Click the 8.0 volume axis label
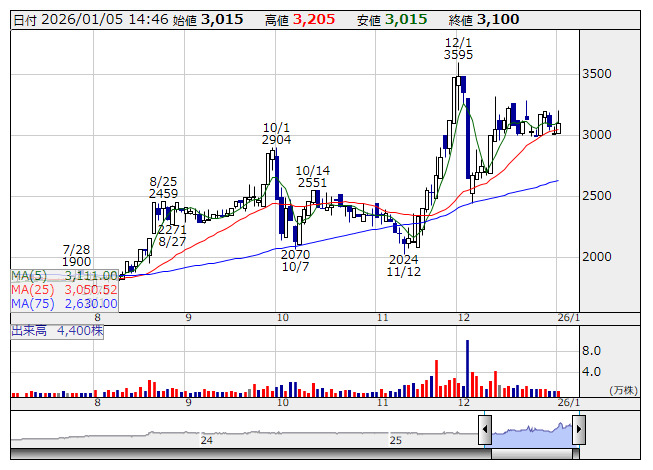This screenshot has width=653, height=470. coord(591,351)
